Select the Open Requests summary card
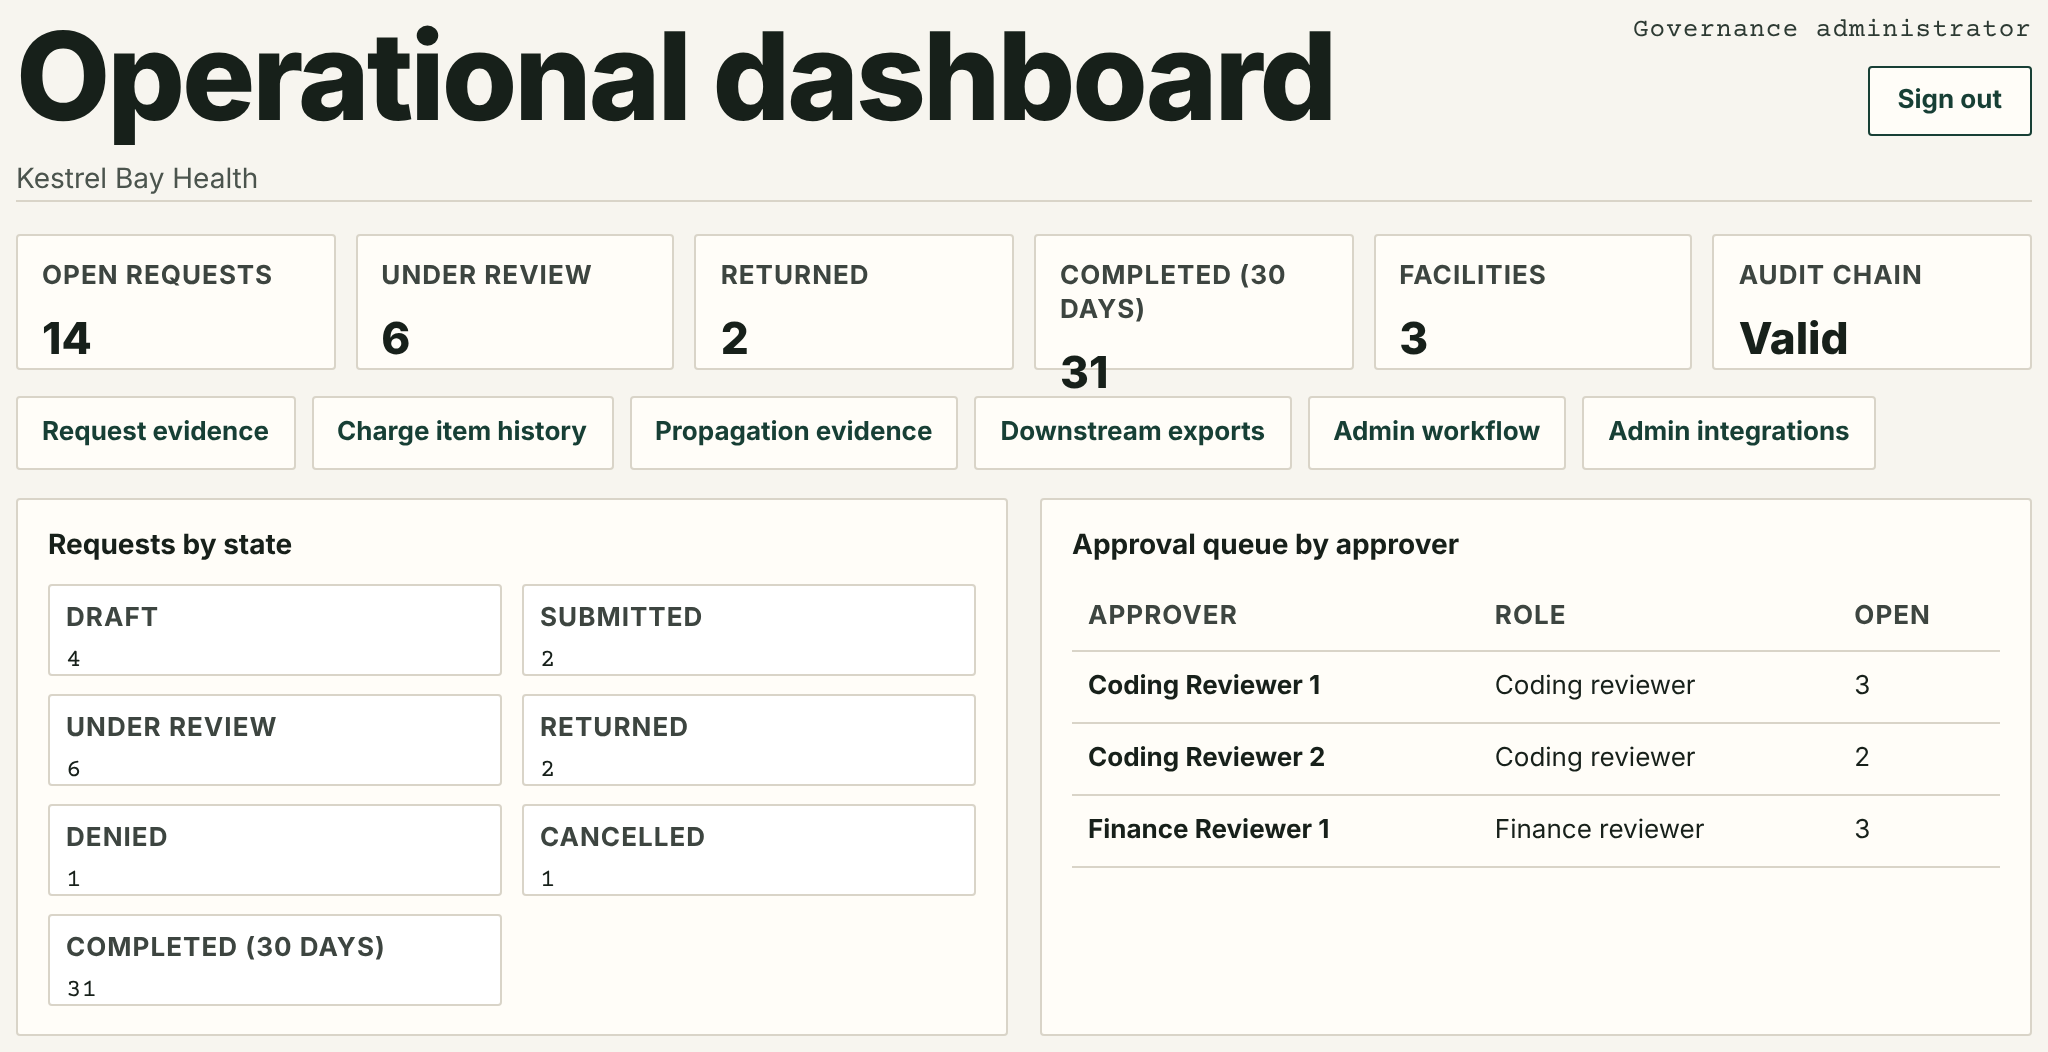This screenshot has width=2048, height=1052. click(x=176, y=302)
